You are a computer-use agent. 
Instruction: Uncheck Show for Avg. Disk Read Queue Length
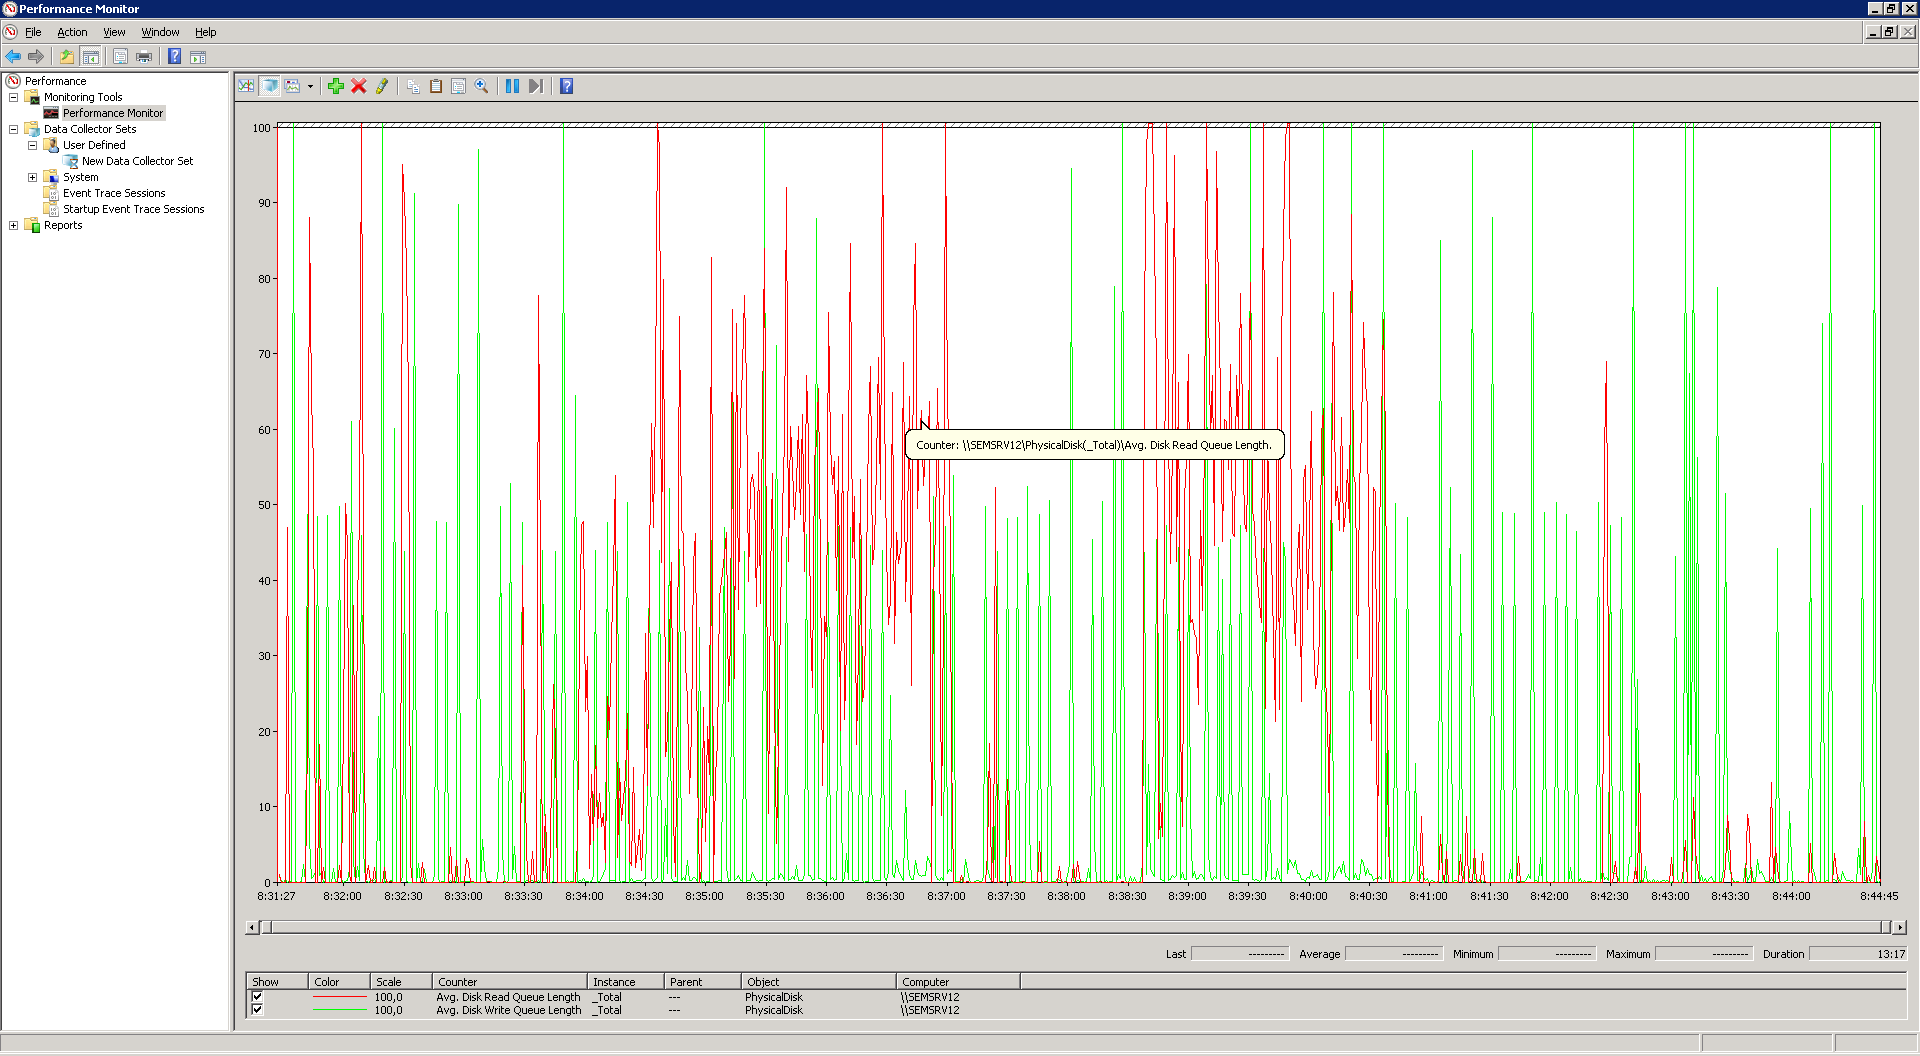(257, 997)
